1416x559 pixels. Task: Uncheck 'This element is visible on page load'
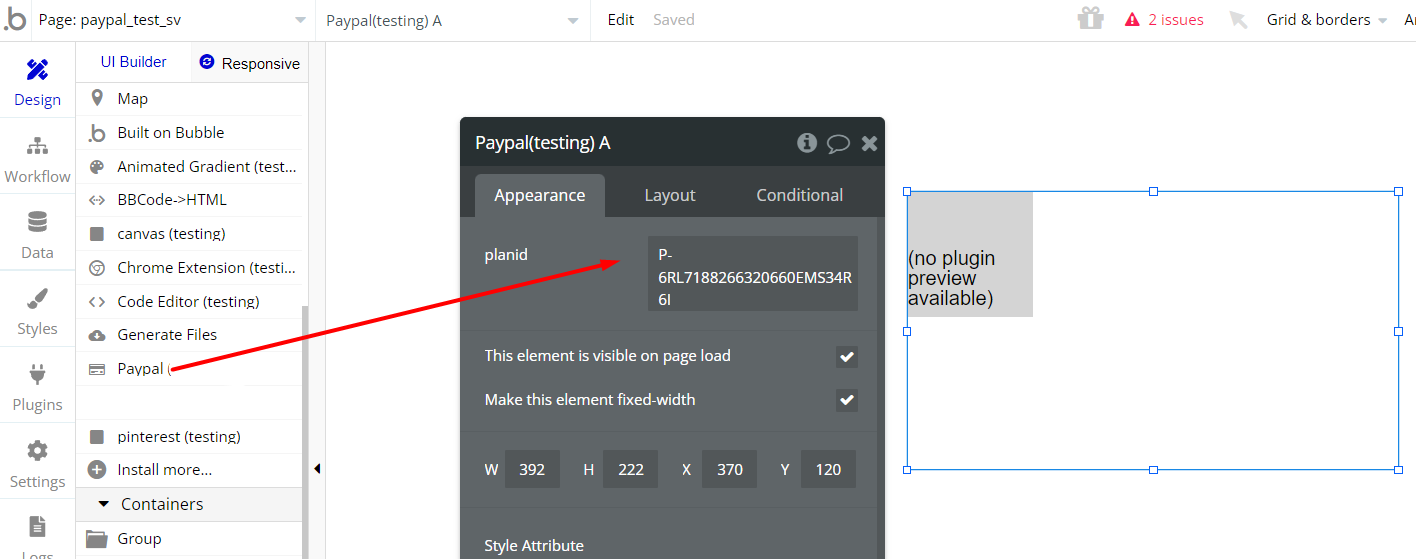click(847, 357)
